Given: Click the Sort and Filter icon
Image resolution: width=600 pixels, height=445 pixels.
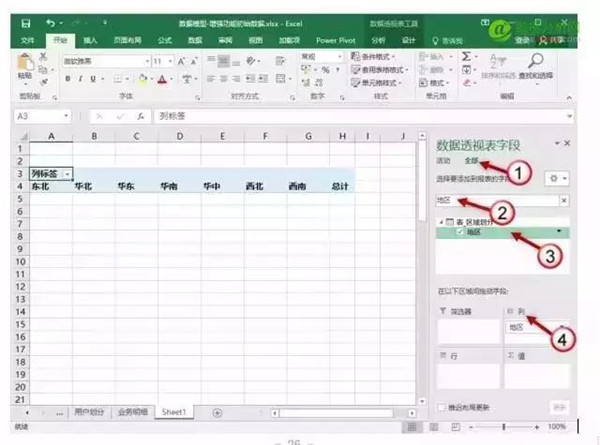Looking at the screenshot, I should click(x=498, y=61).
